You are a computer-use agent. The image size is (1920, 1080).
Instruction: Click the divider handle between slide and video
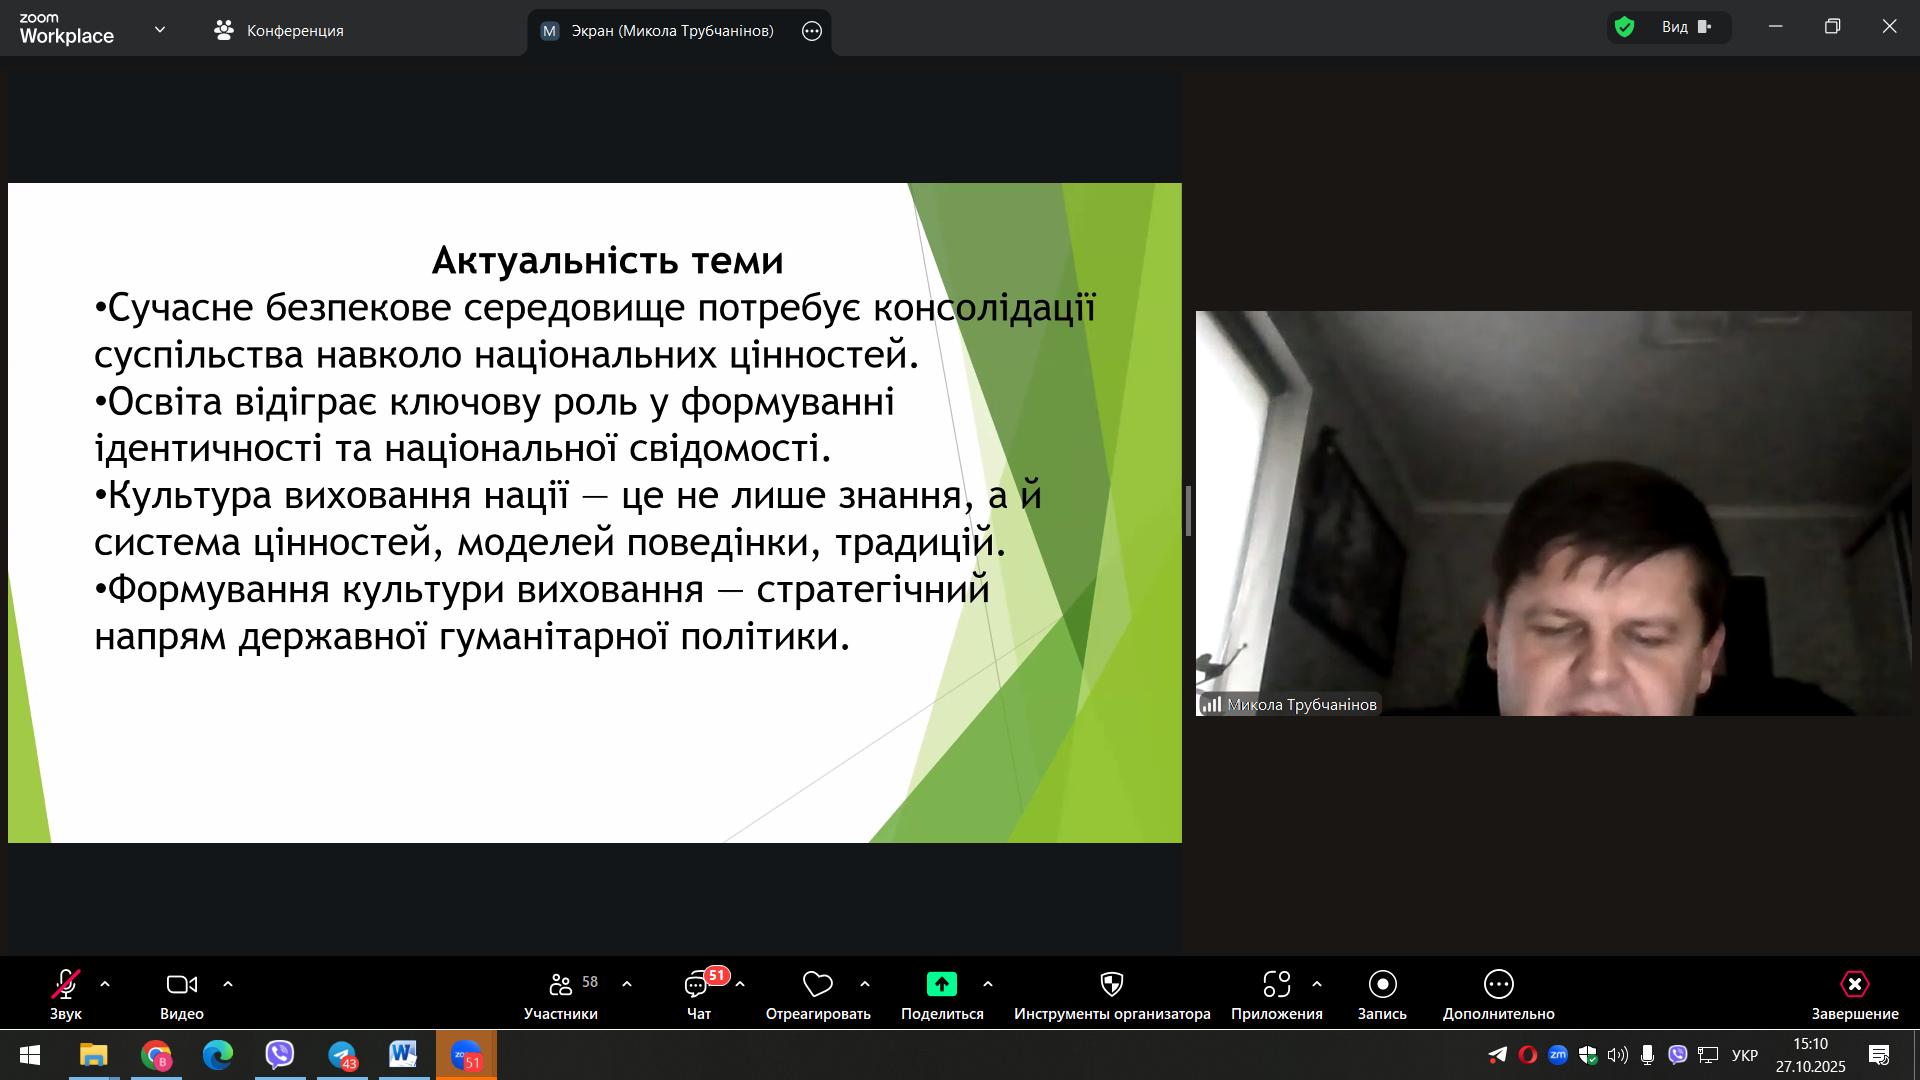point(1188,511)
